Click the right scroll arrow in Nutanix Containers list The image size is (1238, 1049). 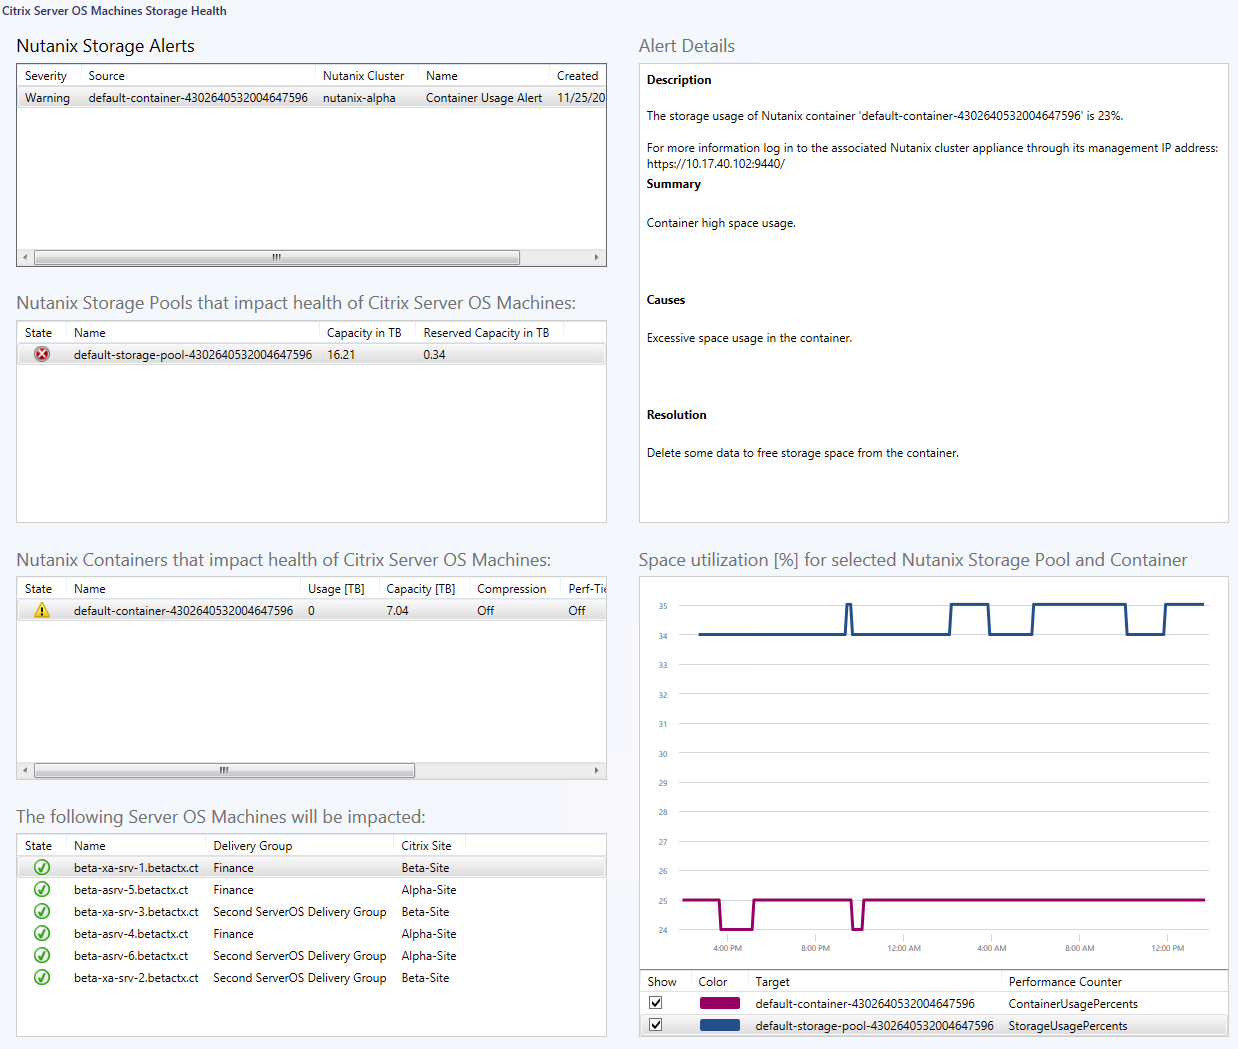point(597,770)
